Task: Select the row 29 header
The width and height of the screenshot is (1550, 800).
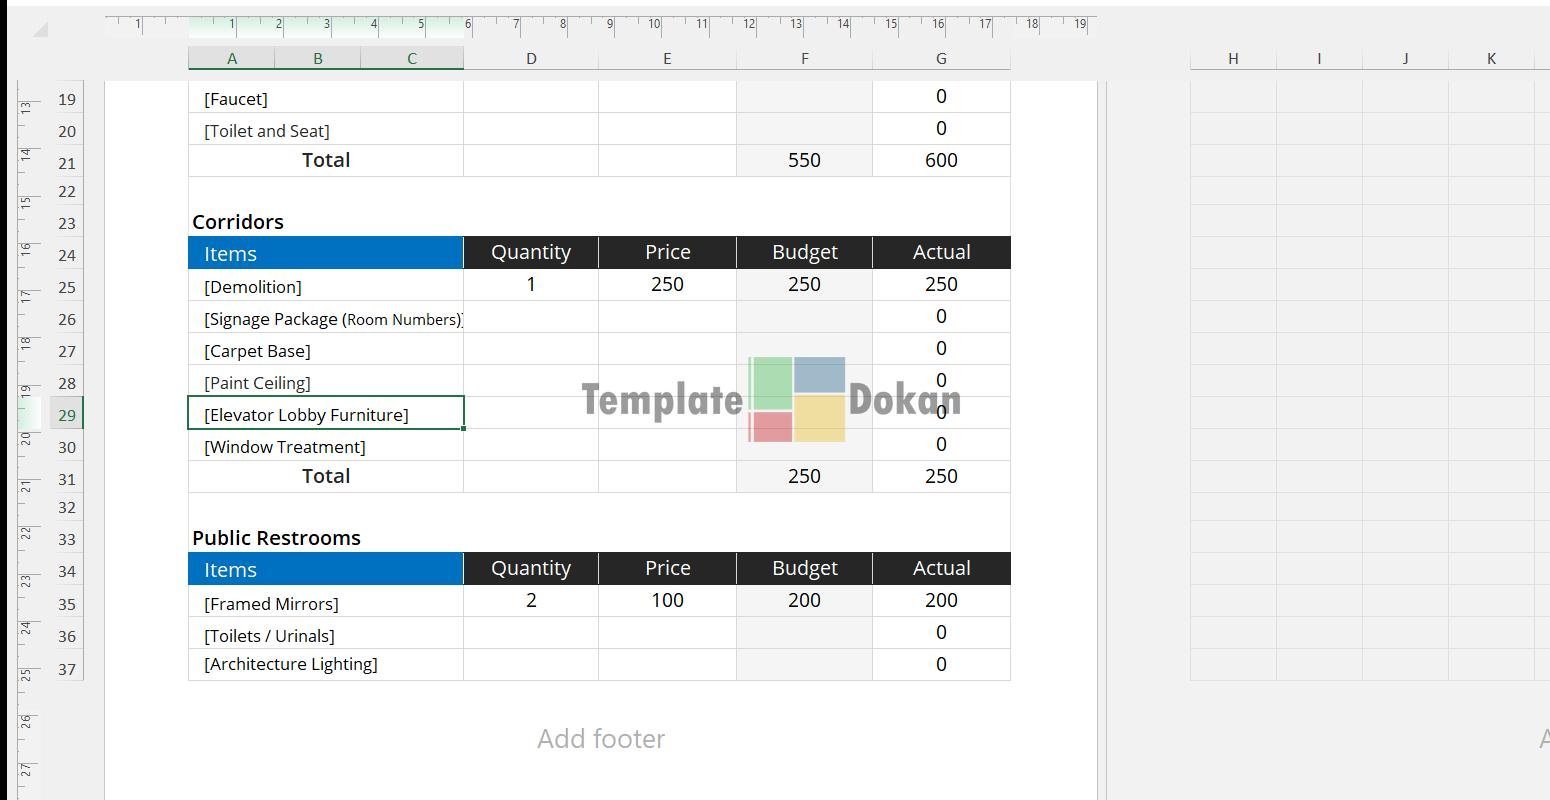Action: pyautogui.click(x=67, y=415)
